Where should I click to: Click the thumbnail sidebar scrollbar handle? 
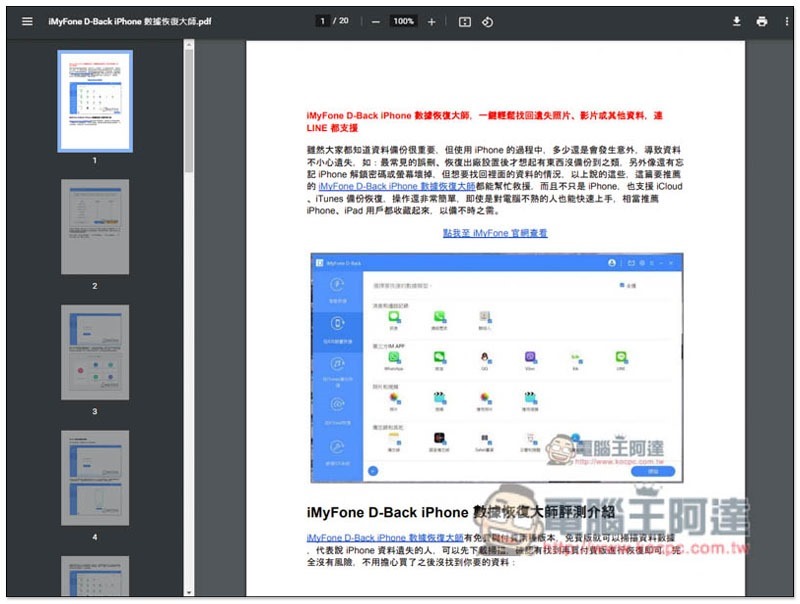click(189, 110)
